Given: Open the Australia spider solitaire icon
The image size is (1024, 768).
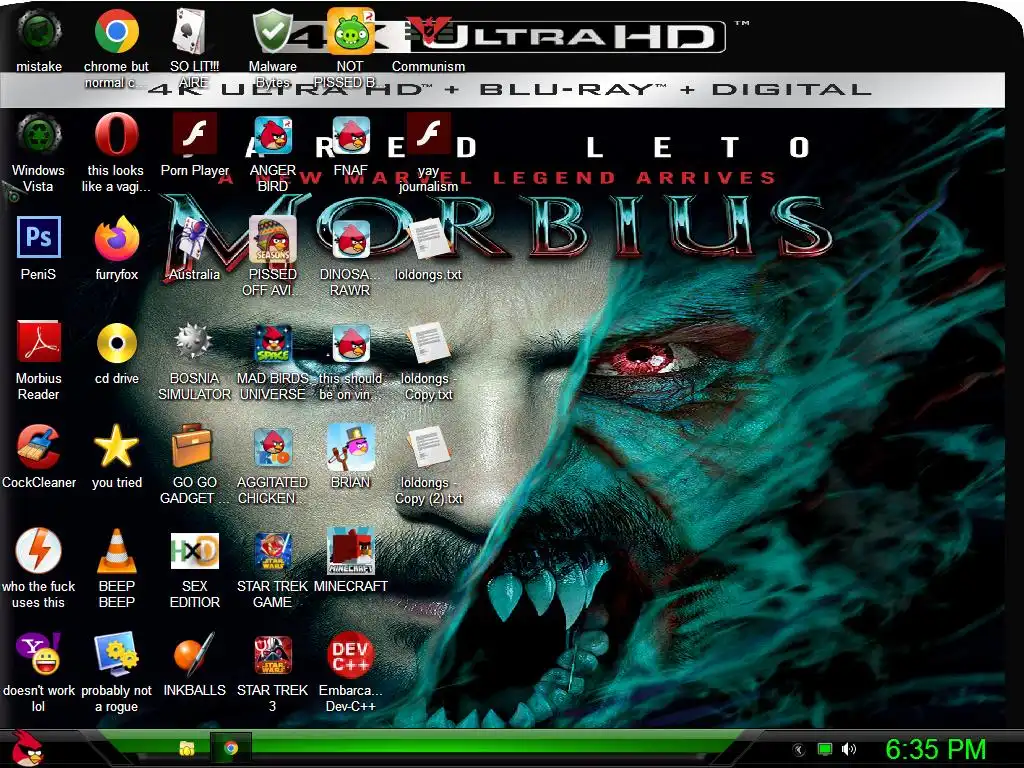Looking at the screenshot, I should (x=194, y=239).
